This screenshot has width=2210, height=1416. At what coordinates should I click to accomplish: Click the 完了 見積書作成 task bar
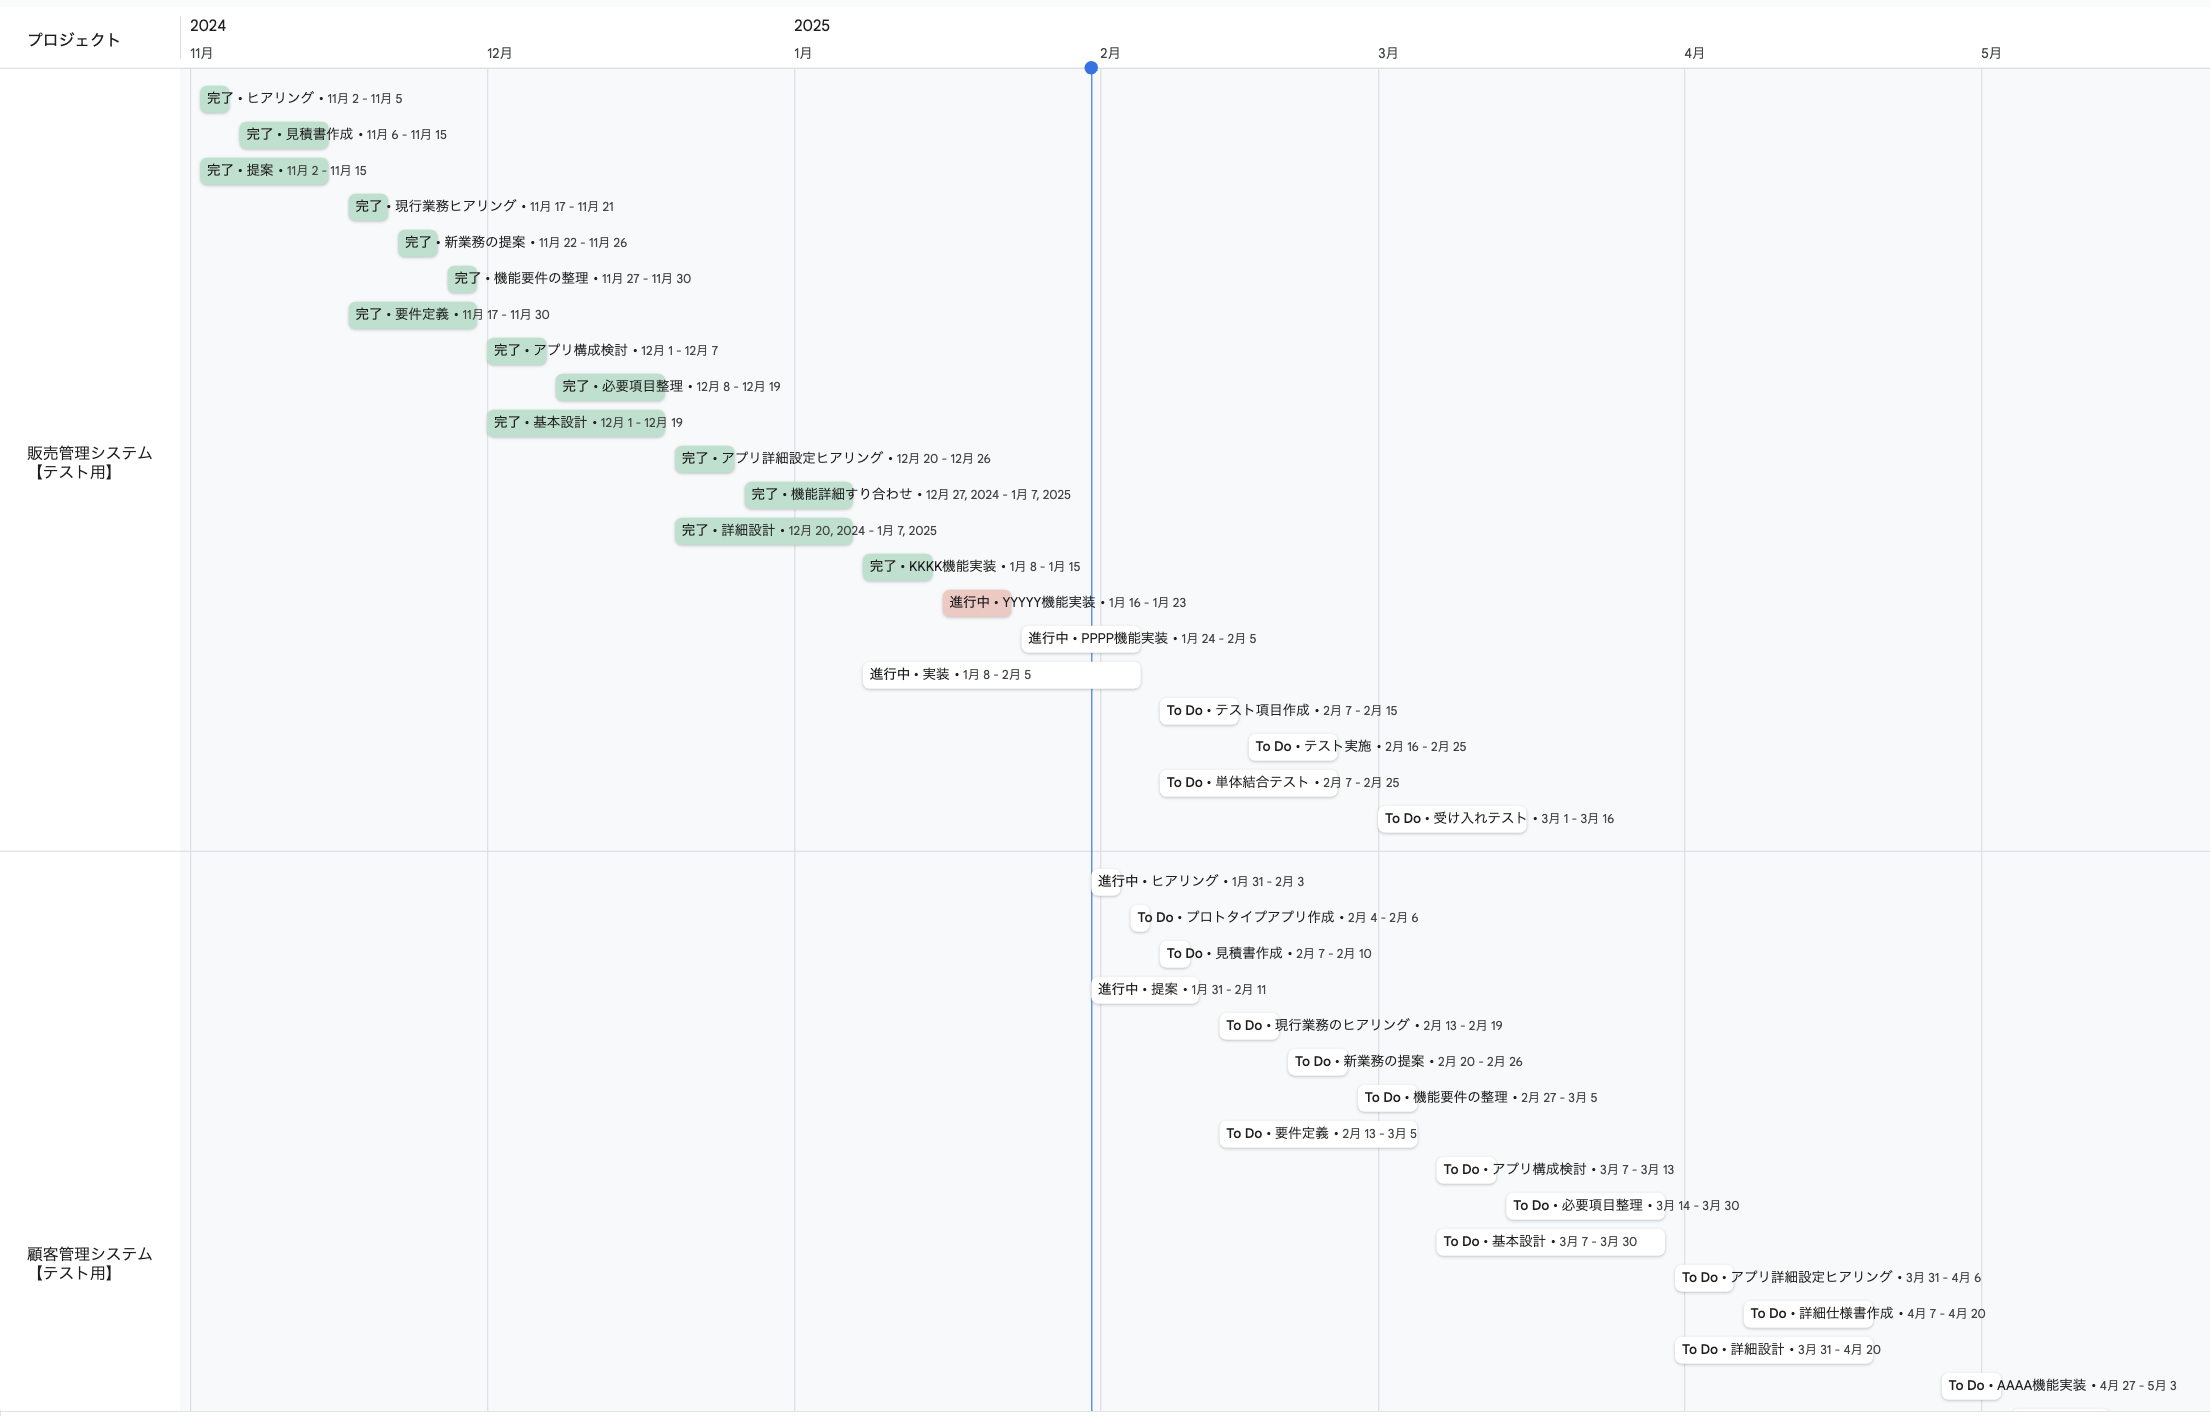pos(284,134)
